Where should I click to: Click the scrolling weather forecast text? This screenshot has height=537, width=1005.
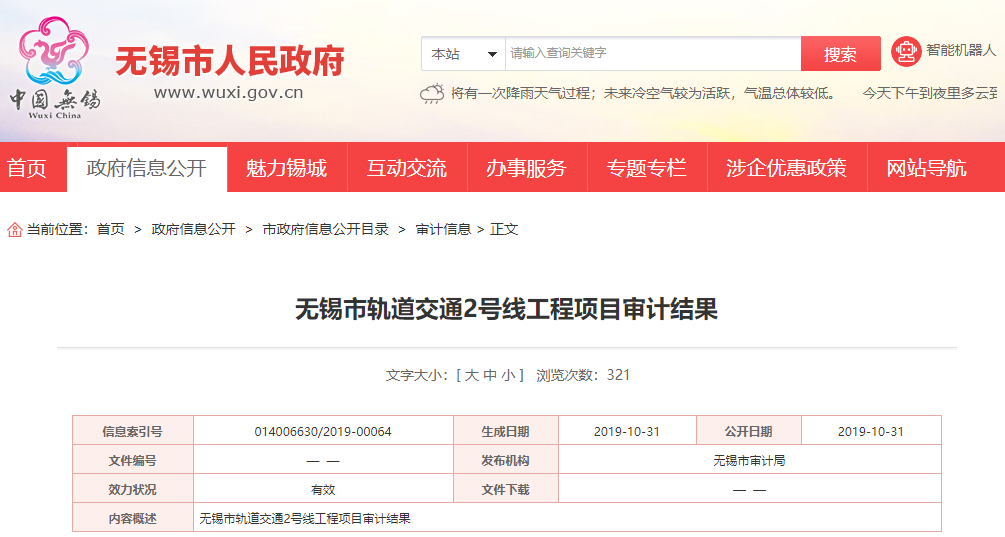click(724, 94)
